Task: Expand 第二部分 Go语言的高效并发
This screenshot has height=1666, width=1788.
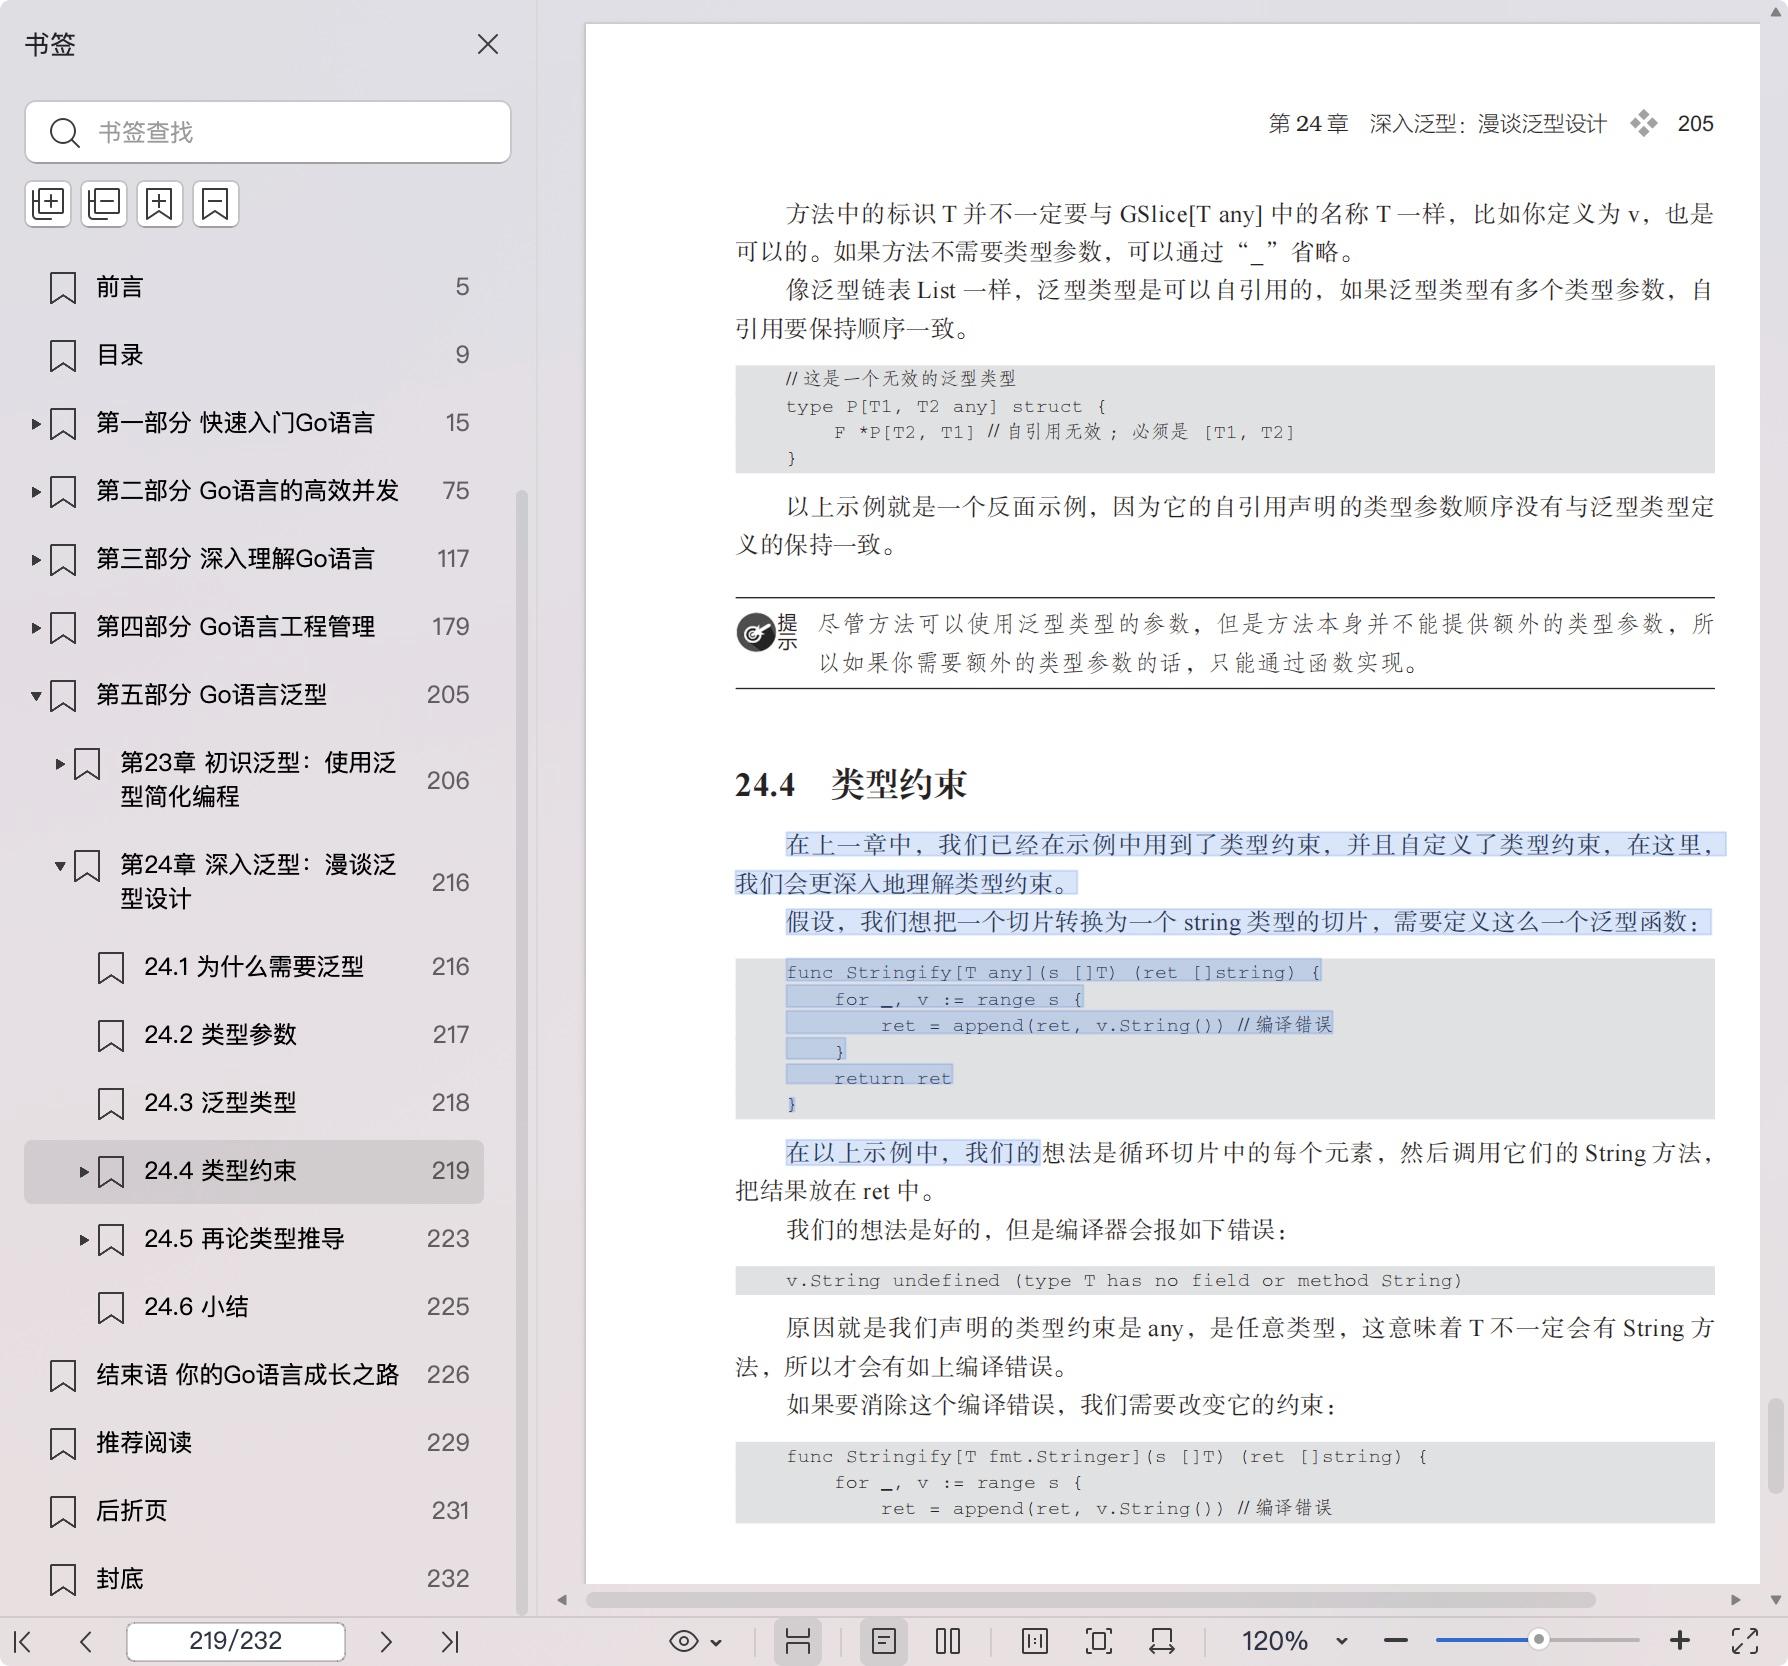Action: [x=36, y=492]
